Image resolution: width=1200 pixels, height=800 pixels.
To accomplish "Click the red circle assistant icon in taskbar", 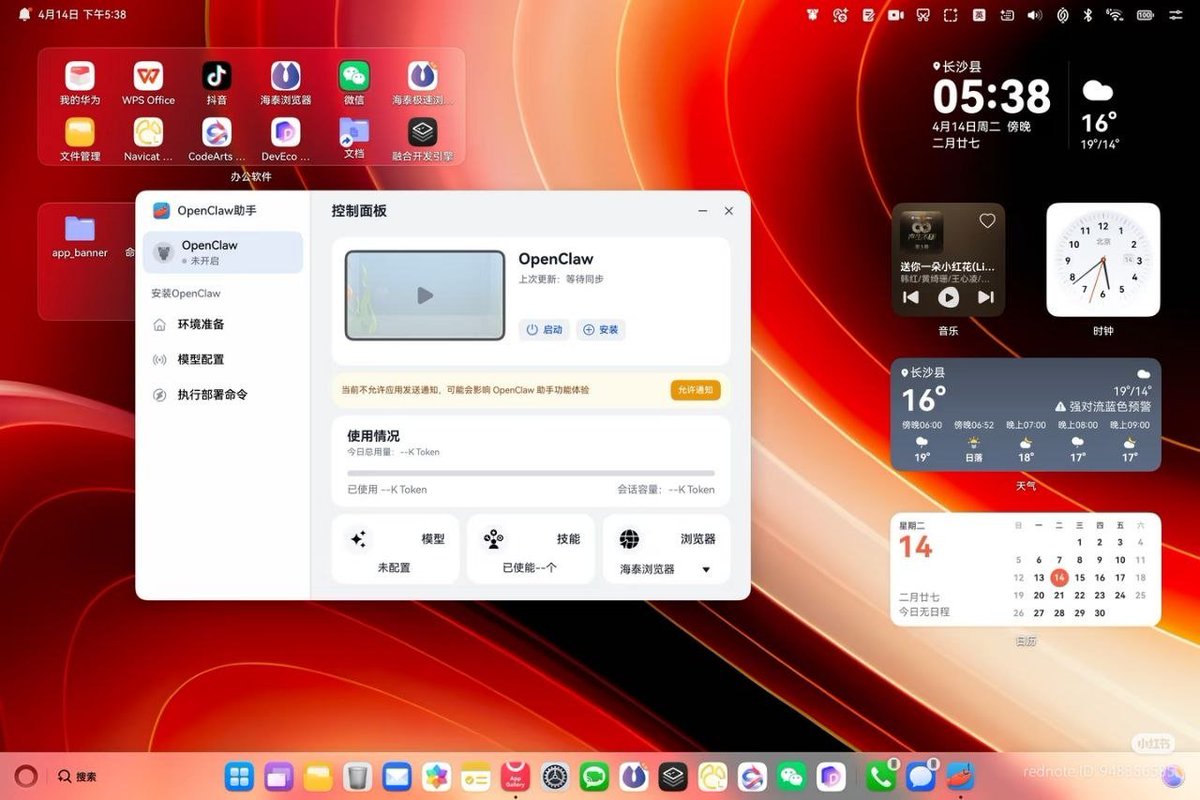I will 27,776.
